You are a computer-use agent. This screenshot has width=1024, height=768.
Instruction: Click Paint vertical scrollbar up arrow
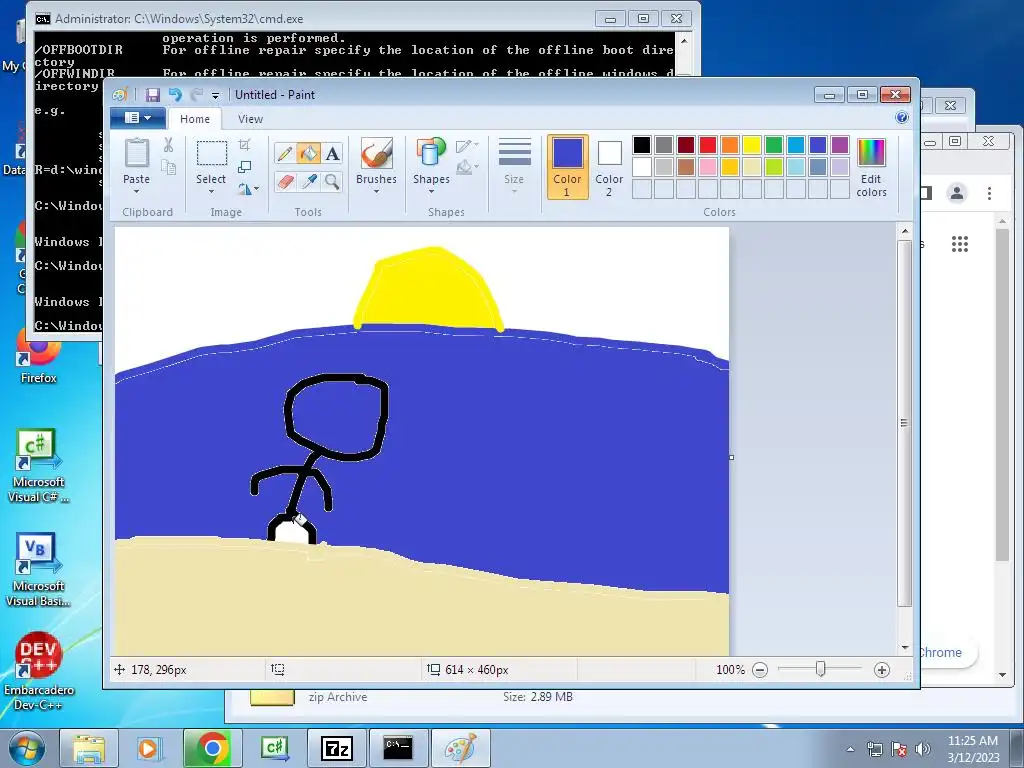[x=904, y=231]
